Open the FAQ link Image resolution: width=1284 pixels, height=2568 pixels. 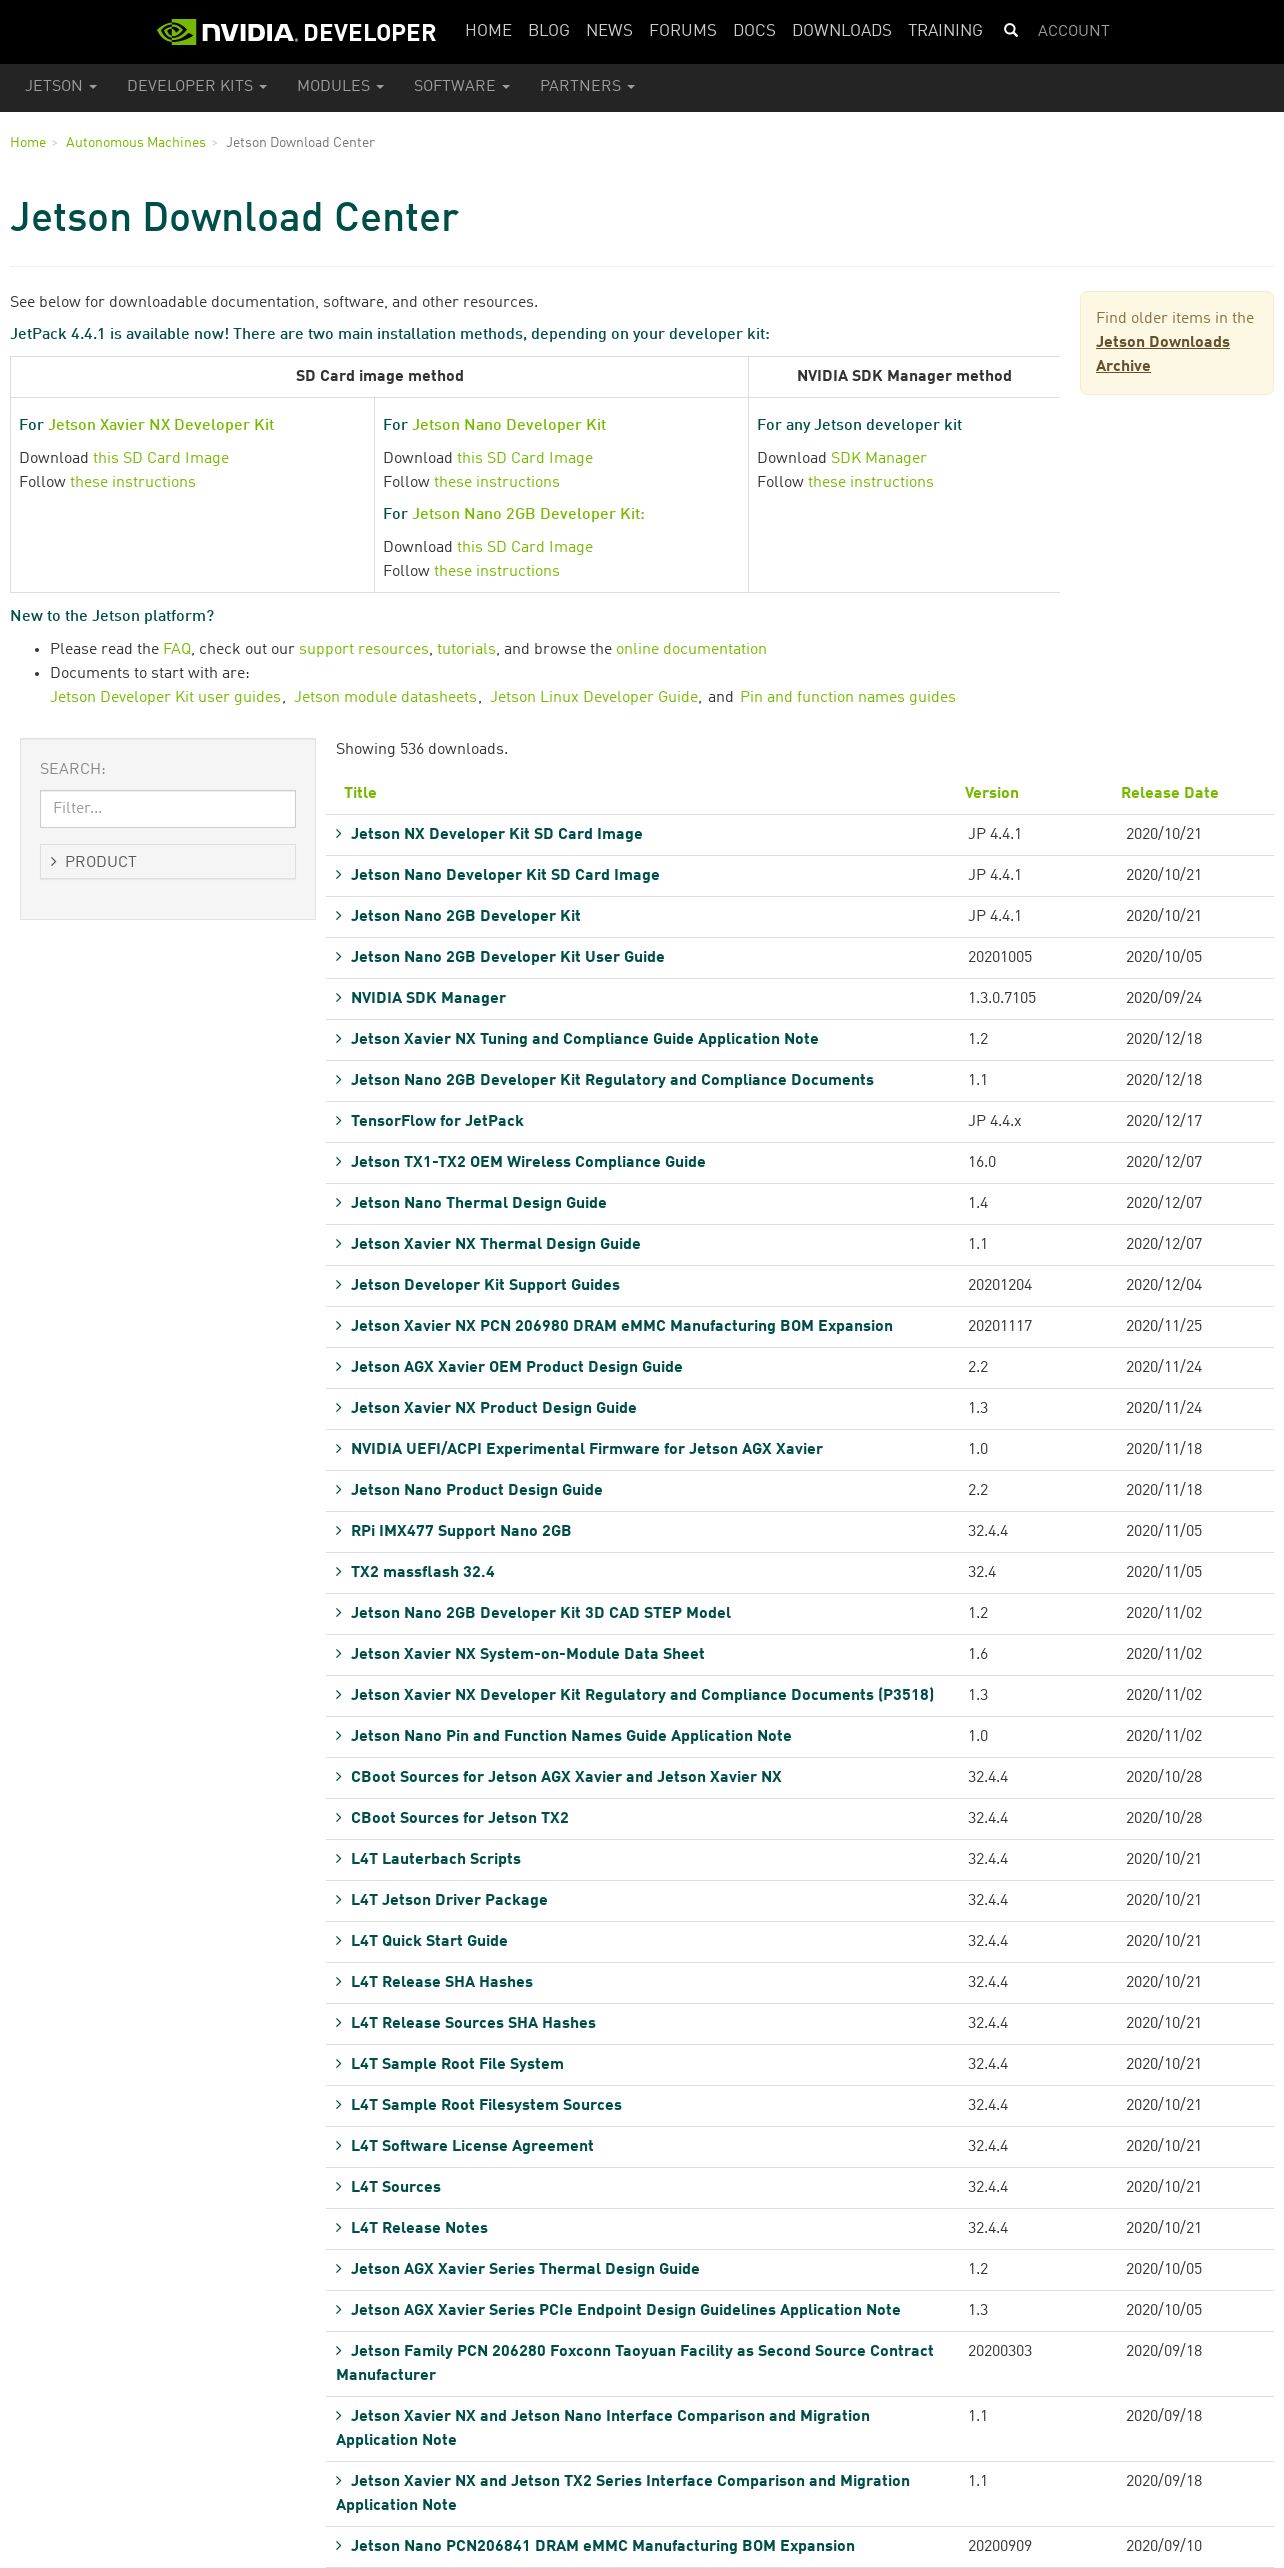[x=177, y=649]
